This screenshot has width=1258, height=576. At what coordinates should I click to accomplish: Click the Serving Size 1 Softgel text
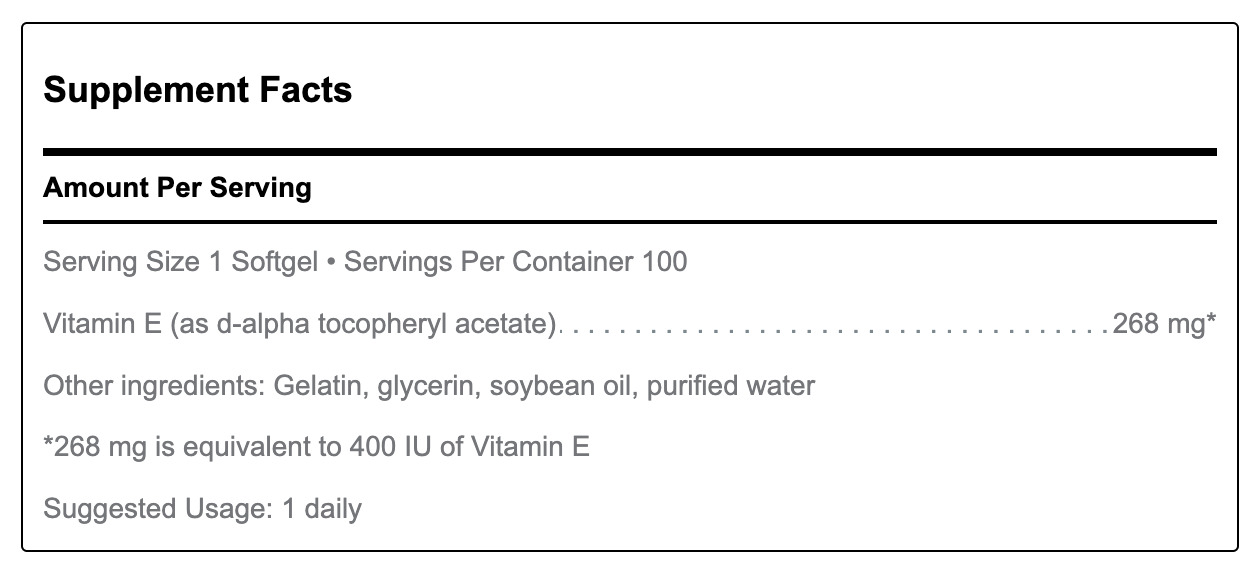point(181,263)
